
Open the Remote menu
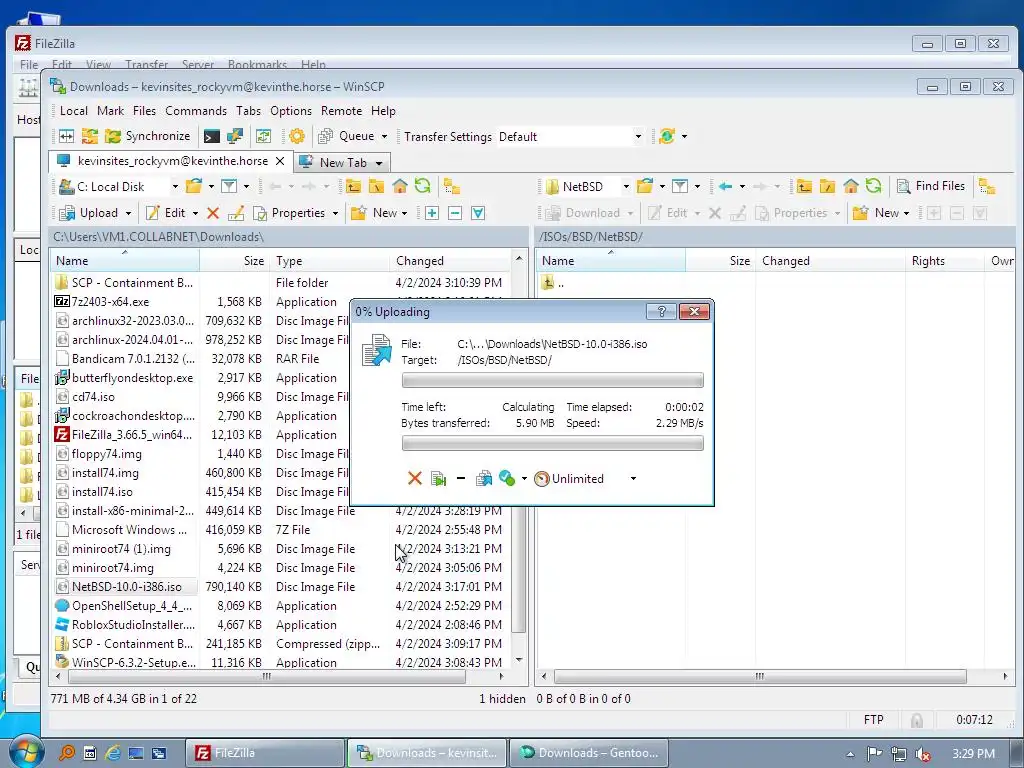coord(341,111)
